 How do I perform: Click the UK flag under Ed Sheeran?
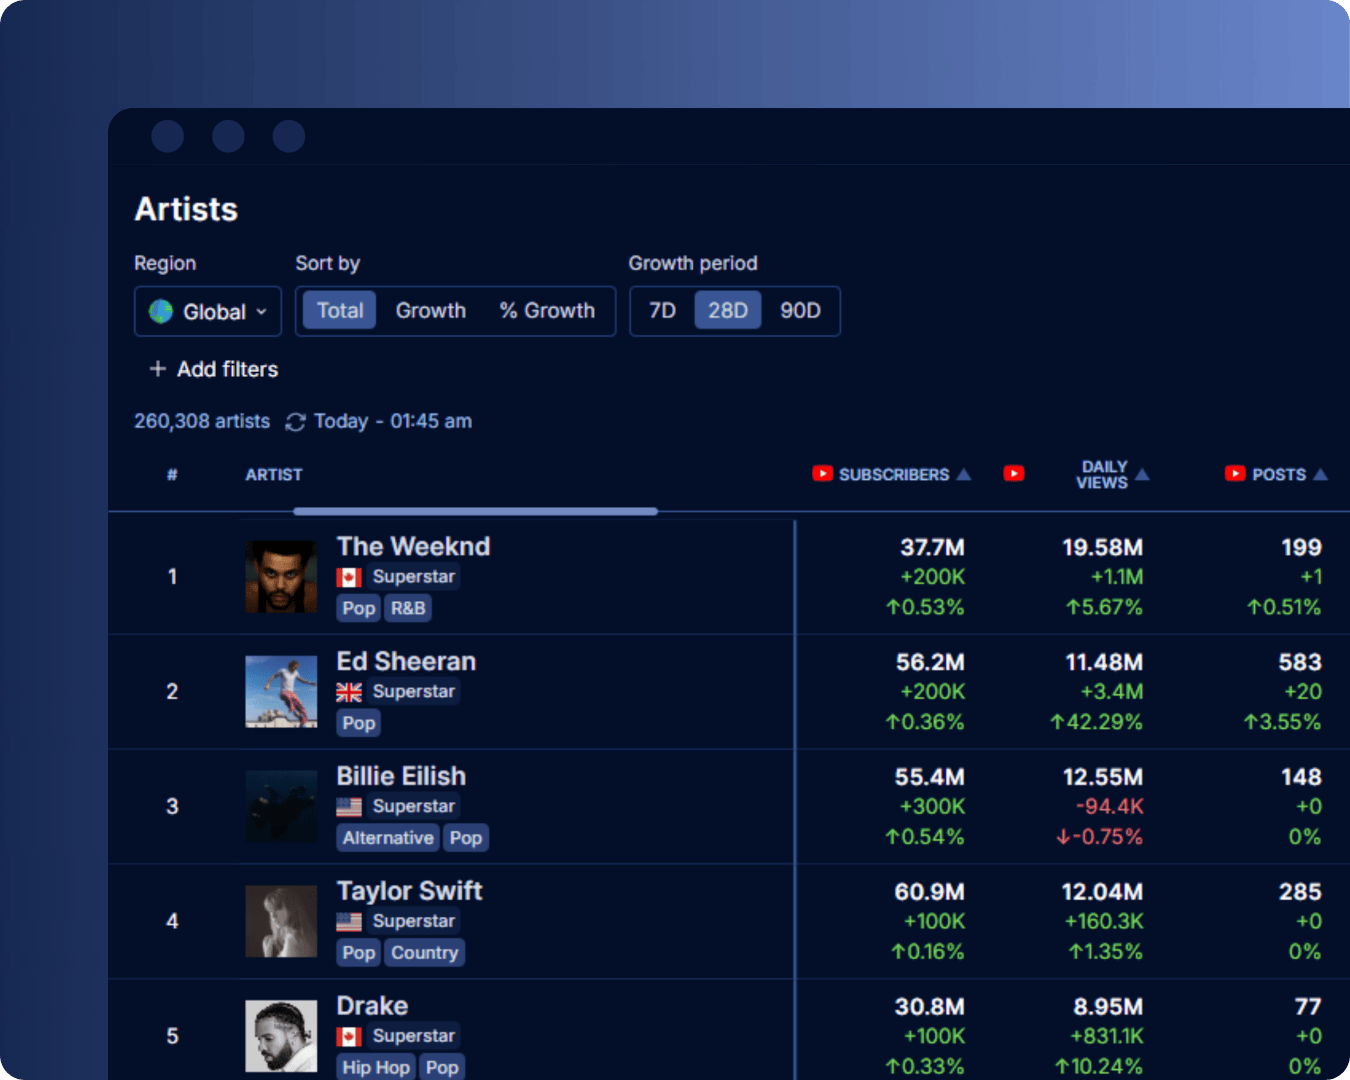point(349,692)
